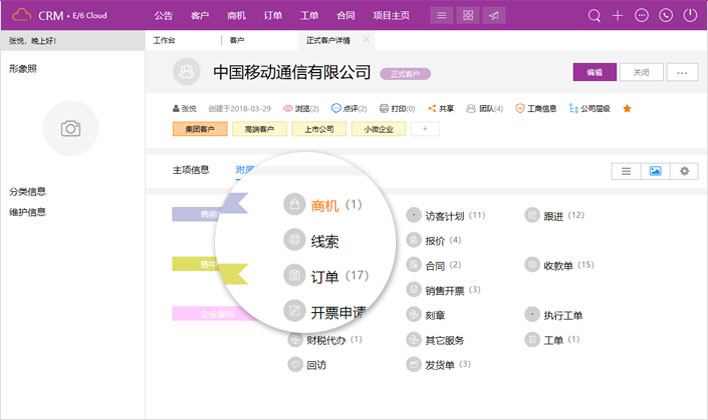The width and height of the screenshot is (708, 420).
Task: Open 发货单 (3) item
Action: 438,364
